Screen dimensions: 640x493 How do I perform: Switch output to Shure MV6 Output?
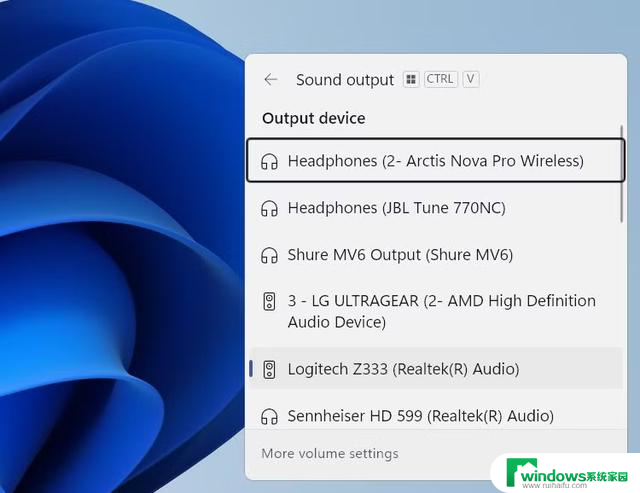click(x=436, y=255)
